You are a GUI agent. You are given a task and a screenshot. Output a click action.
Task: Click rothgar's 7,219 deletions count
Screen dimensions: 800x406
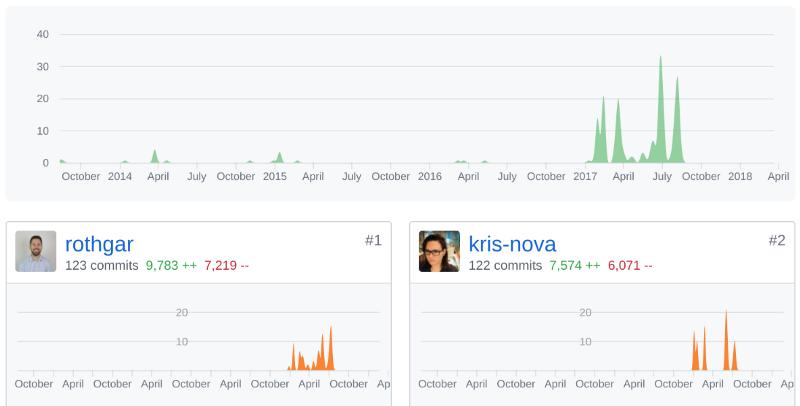tap(226, 266)
